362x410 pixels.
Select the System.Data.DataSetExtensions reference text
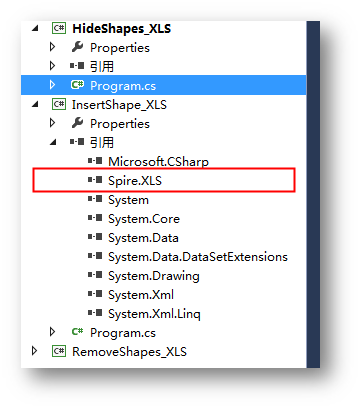[x=198, y=257]
